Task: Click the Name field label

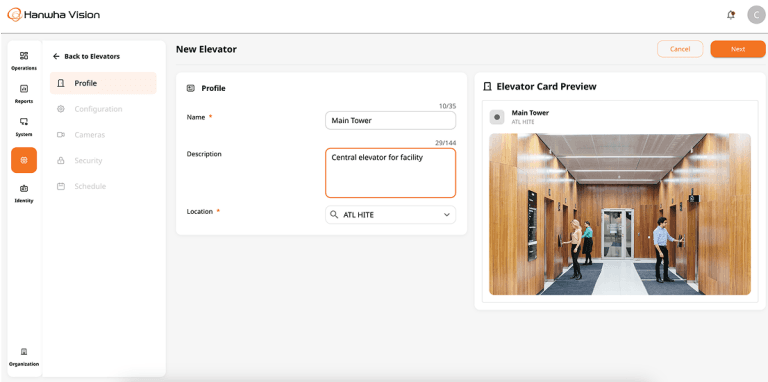Action: coord(196,117)
